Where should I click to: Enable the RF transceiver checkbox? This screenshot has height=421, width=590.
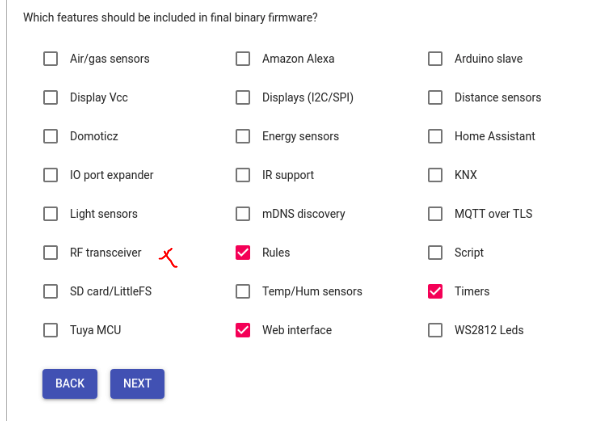50,252
